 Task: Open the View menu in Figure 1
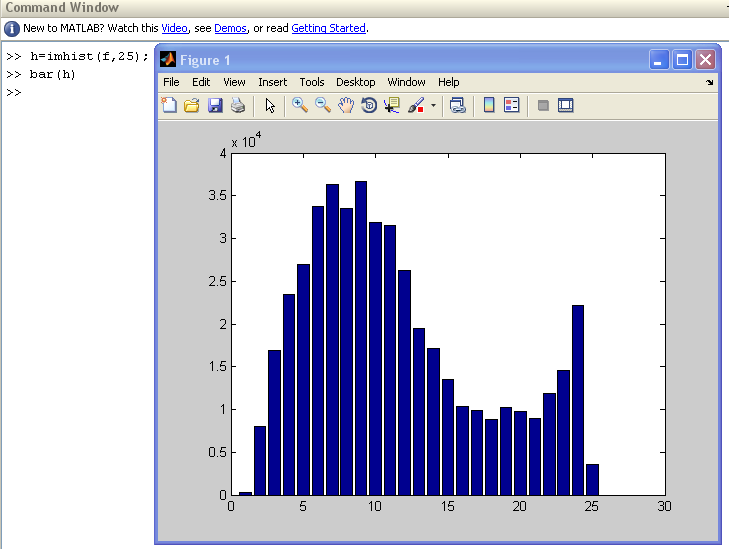(x=234, y=82)
